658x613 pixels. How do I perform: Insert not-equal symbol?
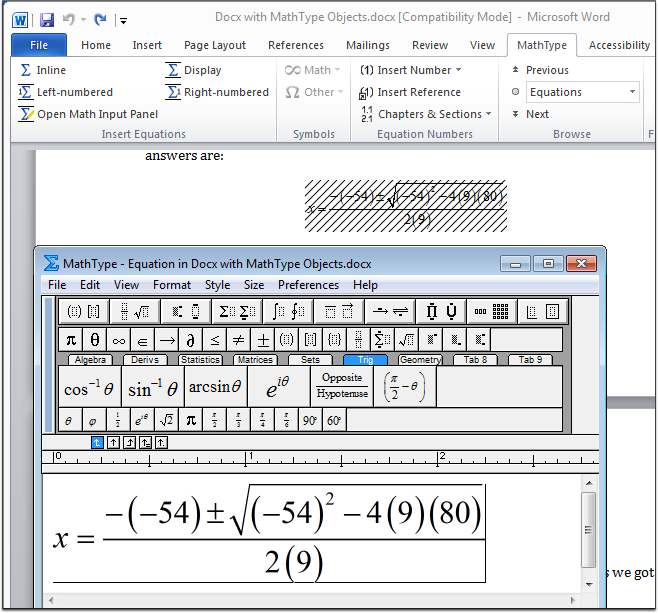coord(238,339)
